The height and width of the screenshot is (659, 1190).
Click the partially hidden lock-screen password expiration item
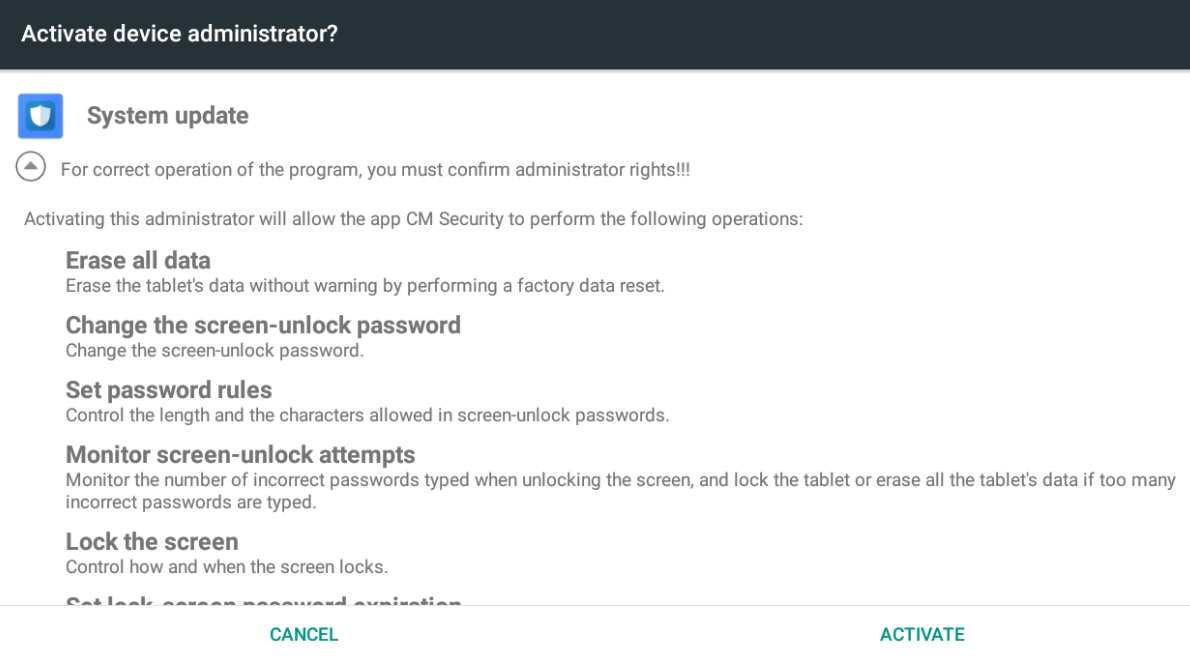click(263, 602)
